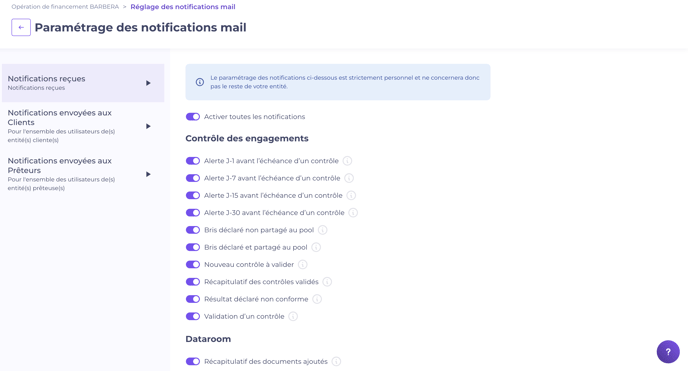Screen dimensions: 688x371
Task: Open info icon beside Nouveau contrôle à valider
Action: [302, 264]
